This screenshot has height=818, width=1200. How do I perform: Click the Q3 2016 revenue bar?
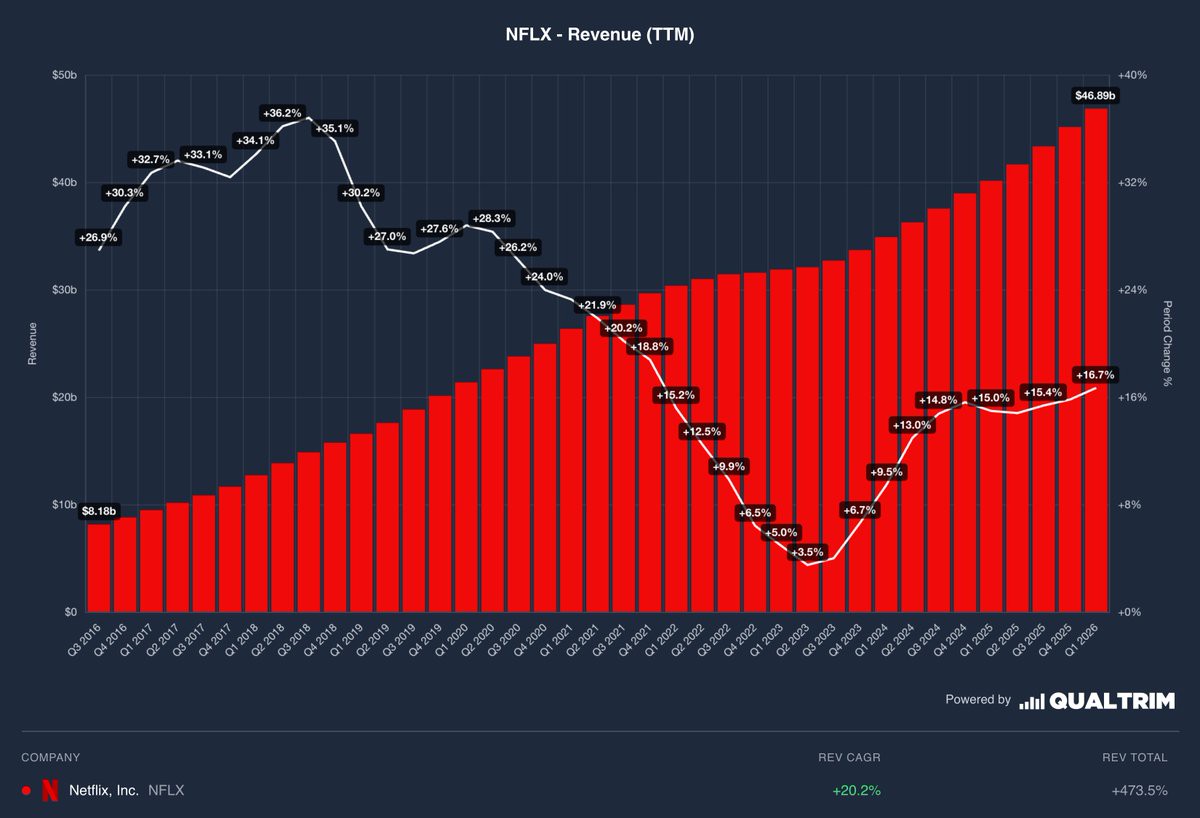98,568
